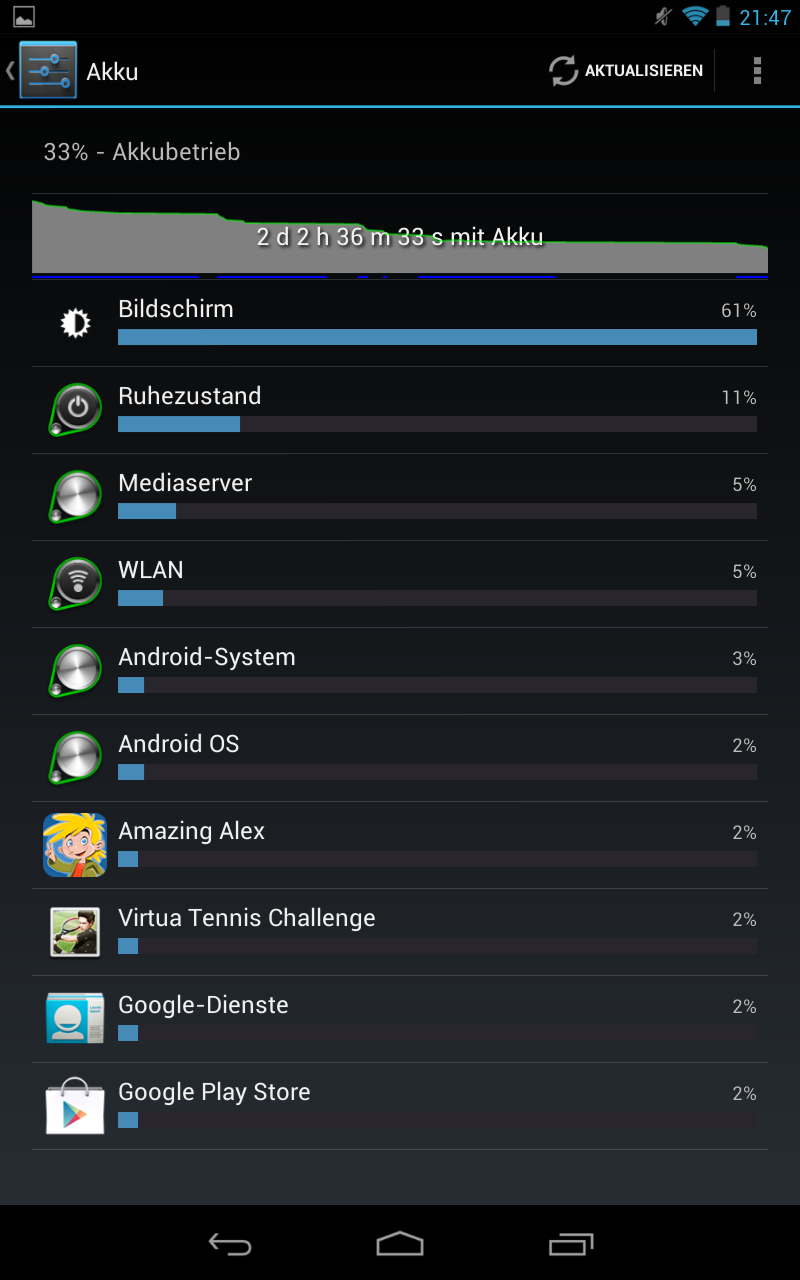Tap the Virtua Tennis Challenge icon
This screenshot has width=800, height=1280.
click(x=75, y=932)
